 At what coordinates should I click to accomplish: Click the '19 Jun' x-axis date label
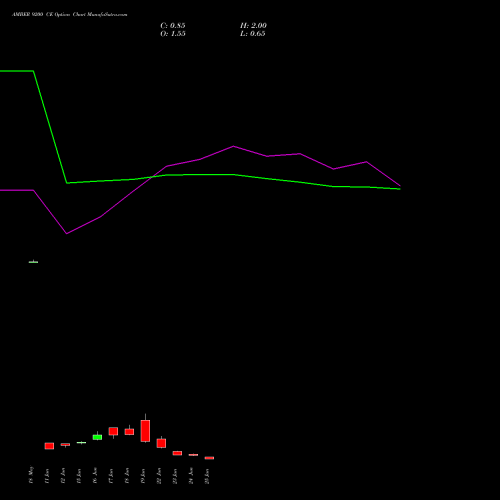[143, 475]
